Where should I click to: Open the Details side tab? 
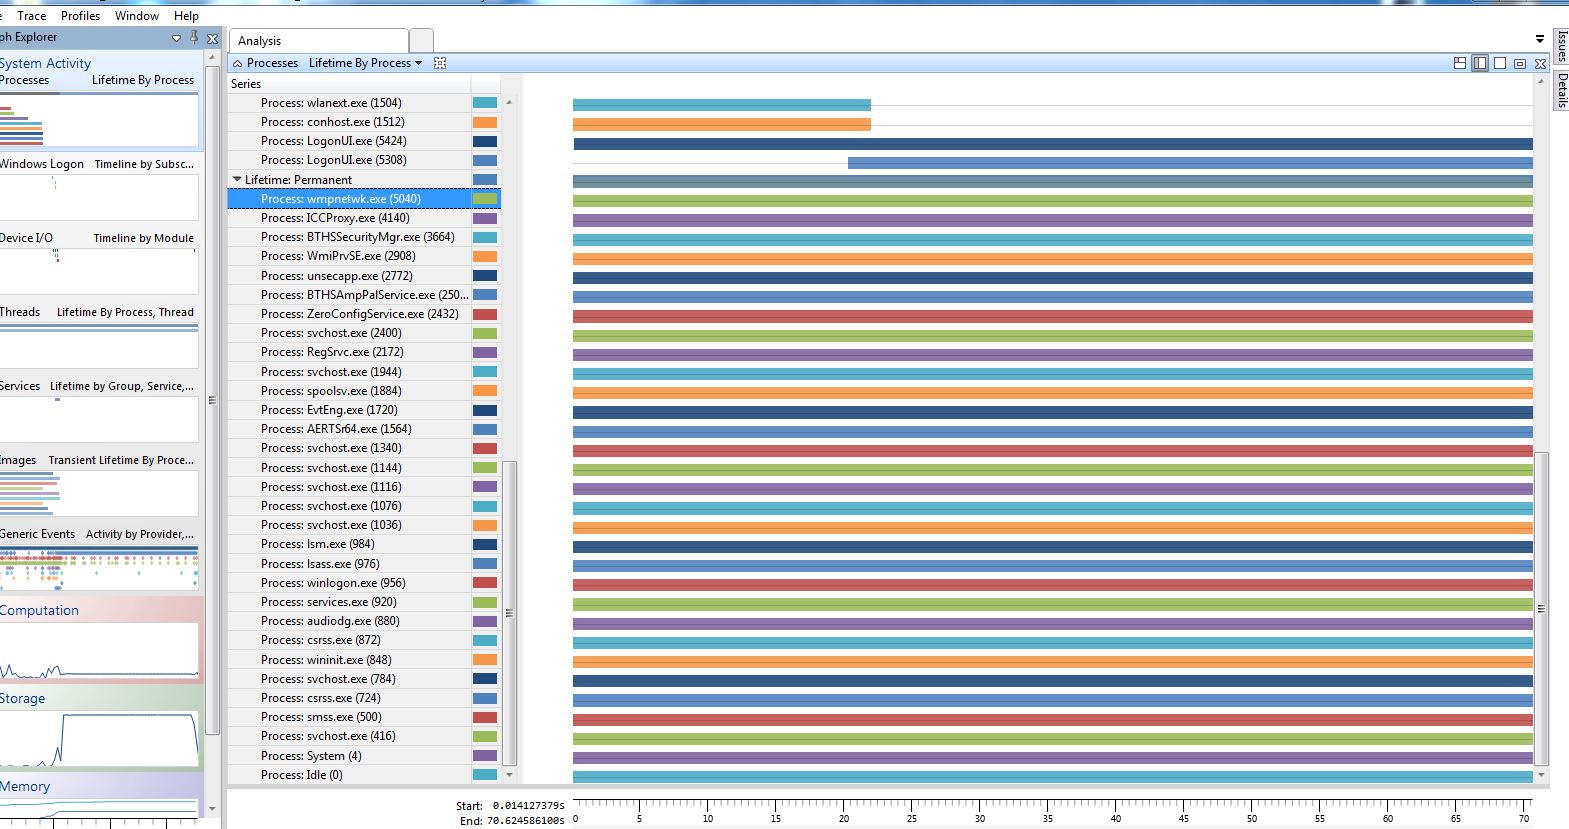(x=1561, y=89)
